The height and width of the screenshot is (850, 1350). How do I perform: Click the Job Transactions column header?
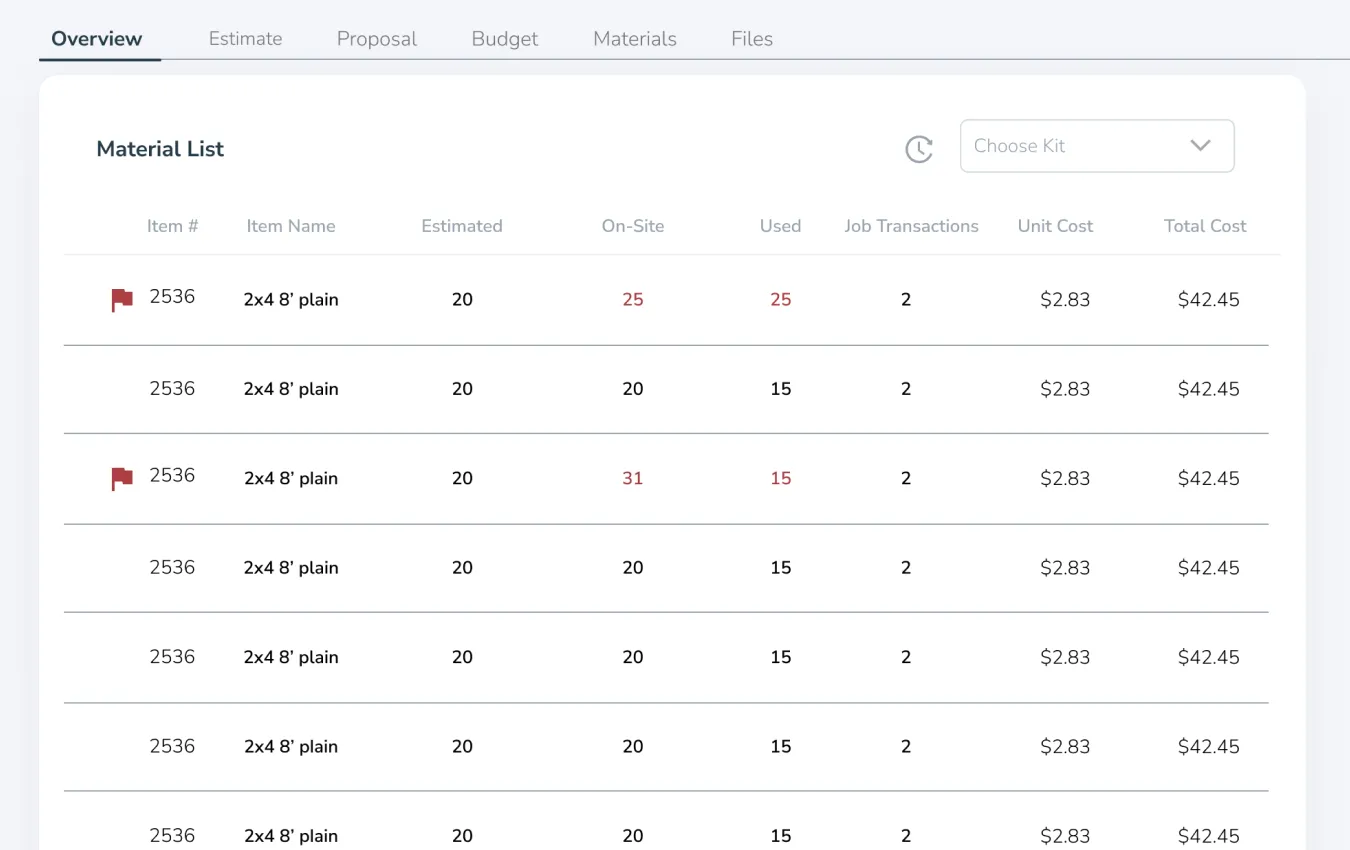(911, 226)
